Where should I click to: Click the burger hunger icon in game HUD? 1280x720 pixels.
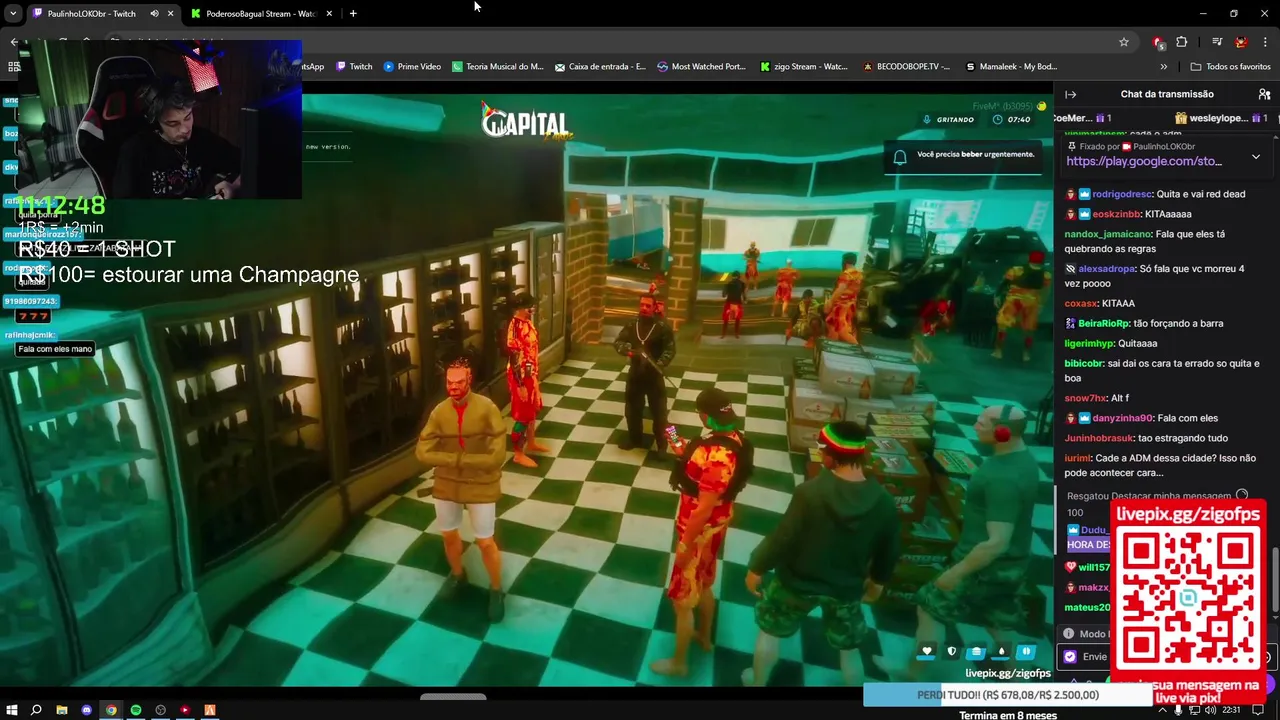tap(976, 651)
